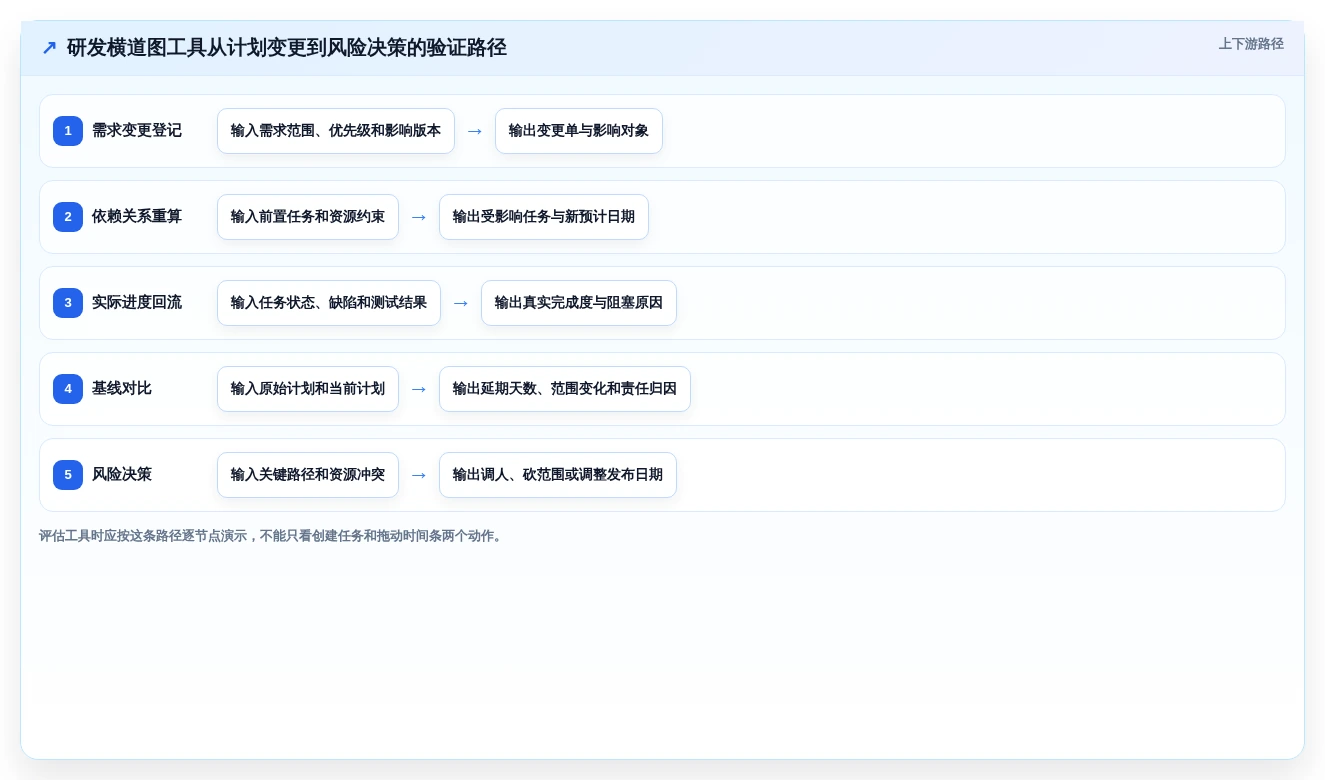The width and height of the screenshot is (1325, 780).
Task: Select step badge 1 for 需求变更登记
Action: [x=68, y=131]
